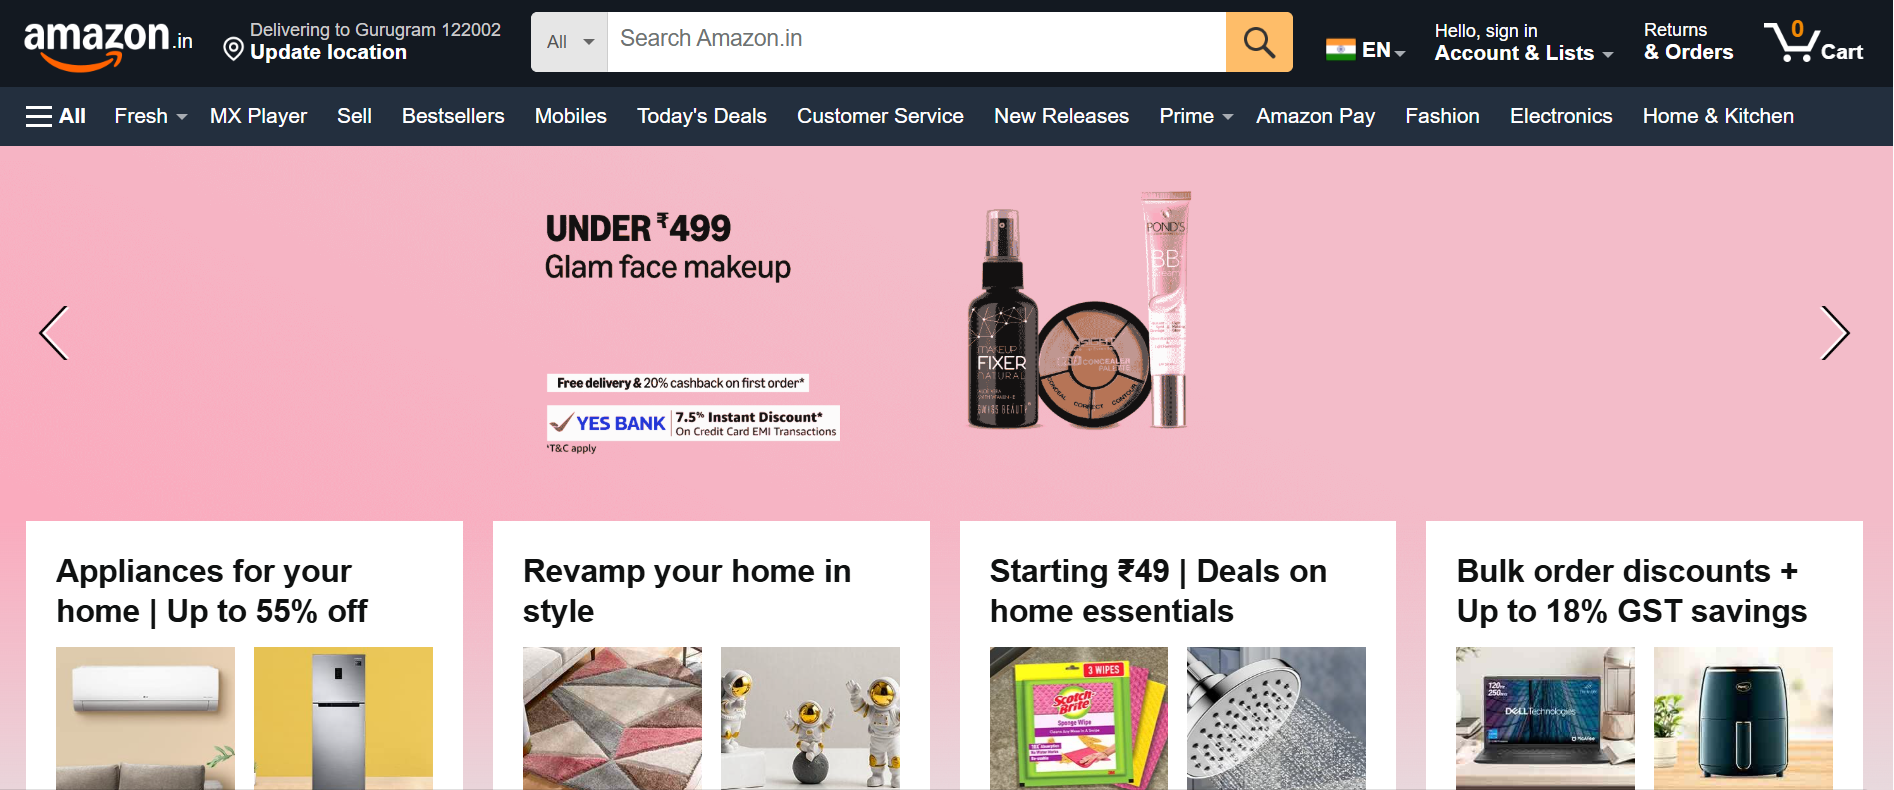The height and width of the screenshot is (790, 1894).
Task: Expand the All search category dropdown
Action: pos(569,42)
